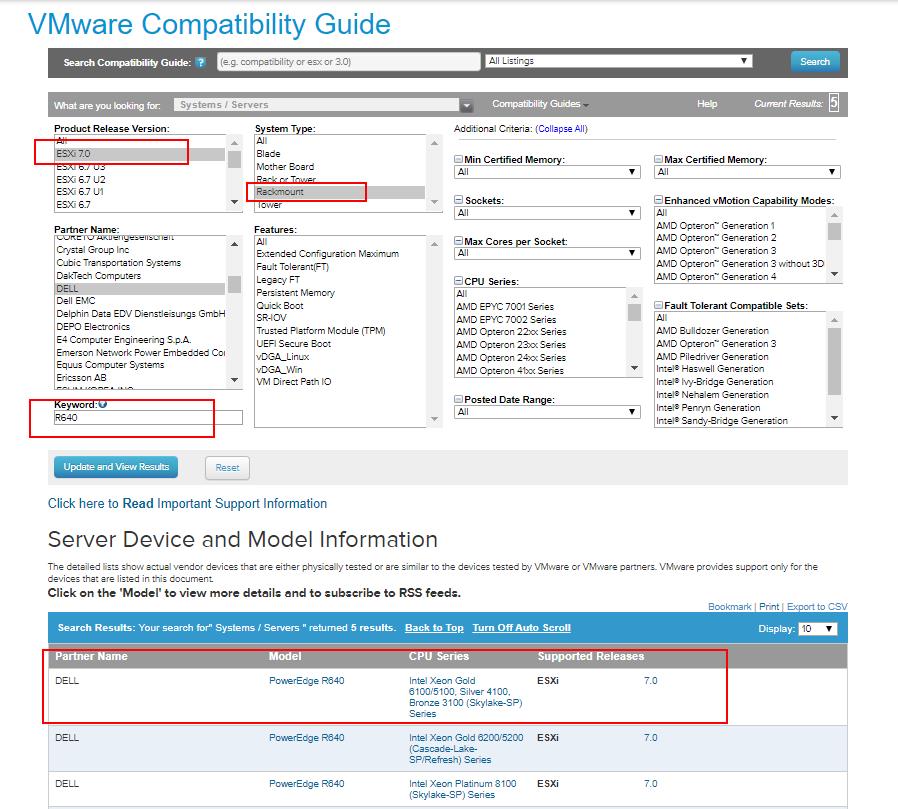The image size is (898, 809).
Task: Open the Max Certified Memory dropdown
Action: 747,172
